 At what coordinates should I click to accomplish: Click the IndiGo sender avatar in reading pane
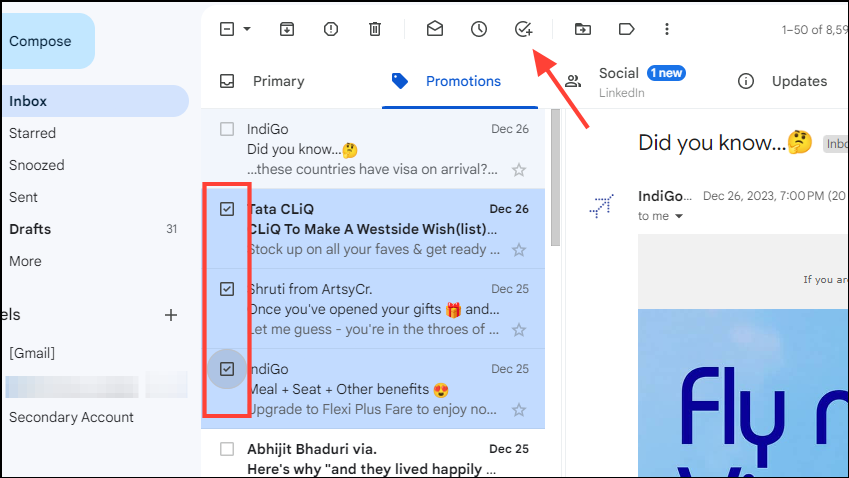coord(602,206)
